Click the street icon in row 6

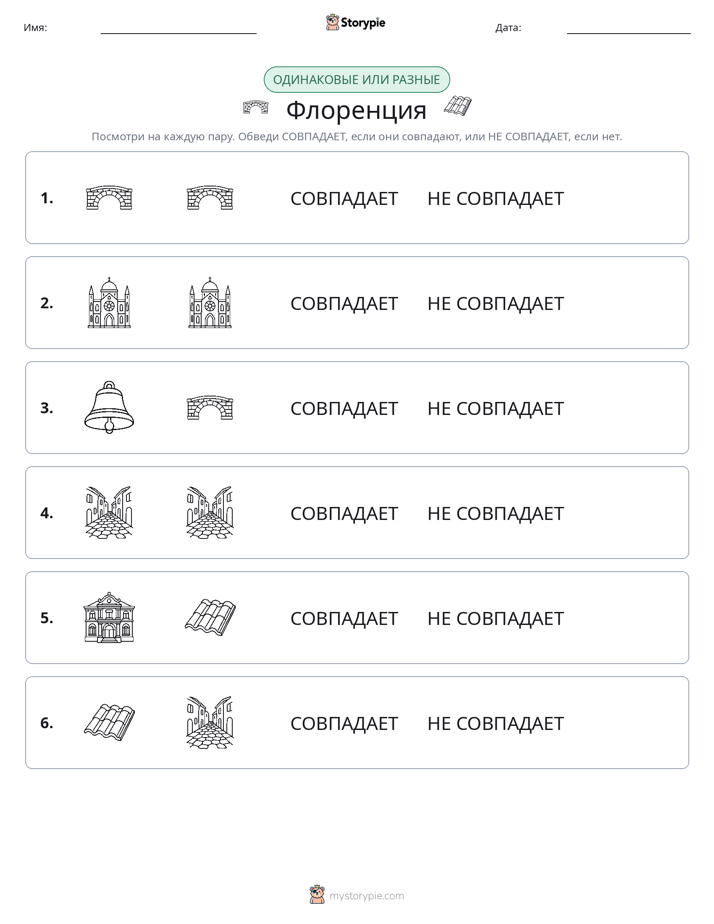(210, 722)
